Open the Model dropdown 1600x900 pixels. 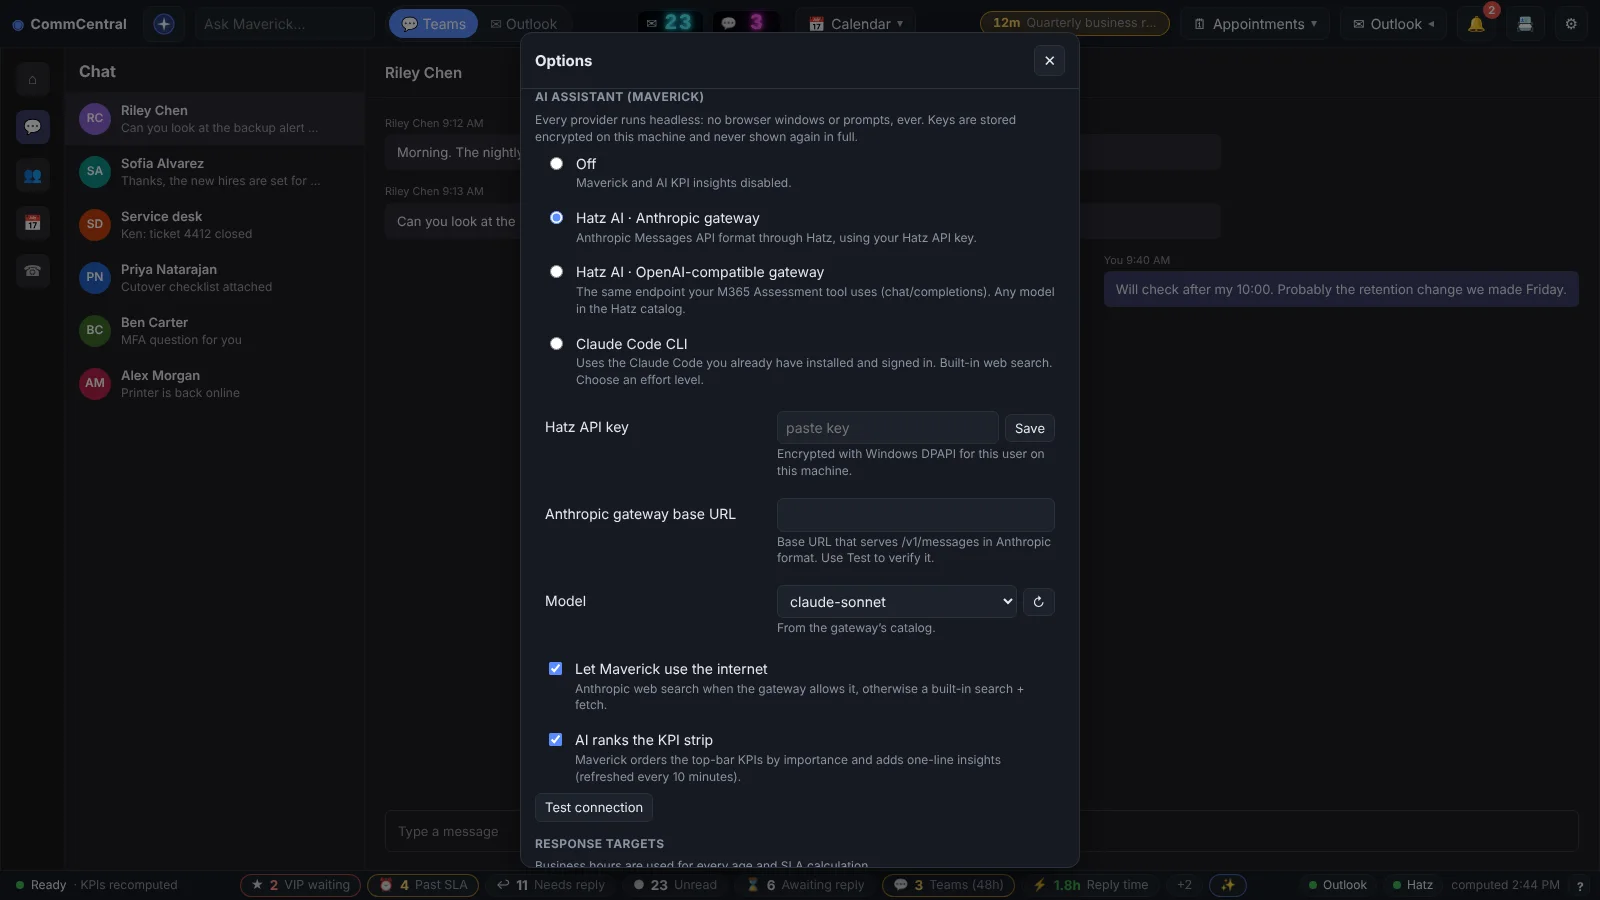pos(896,602)
